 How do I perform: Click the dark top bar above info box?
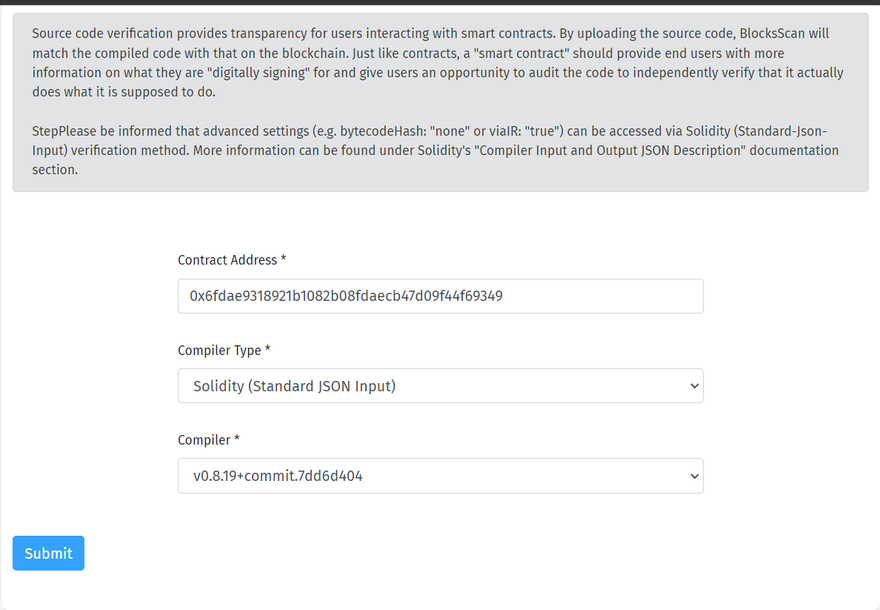(440, 3)
